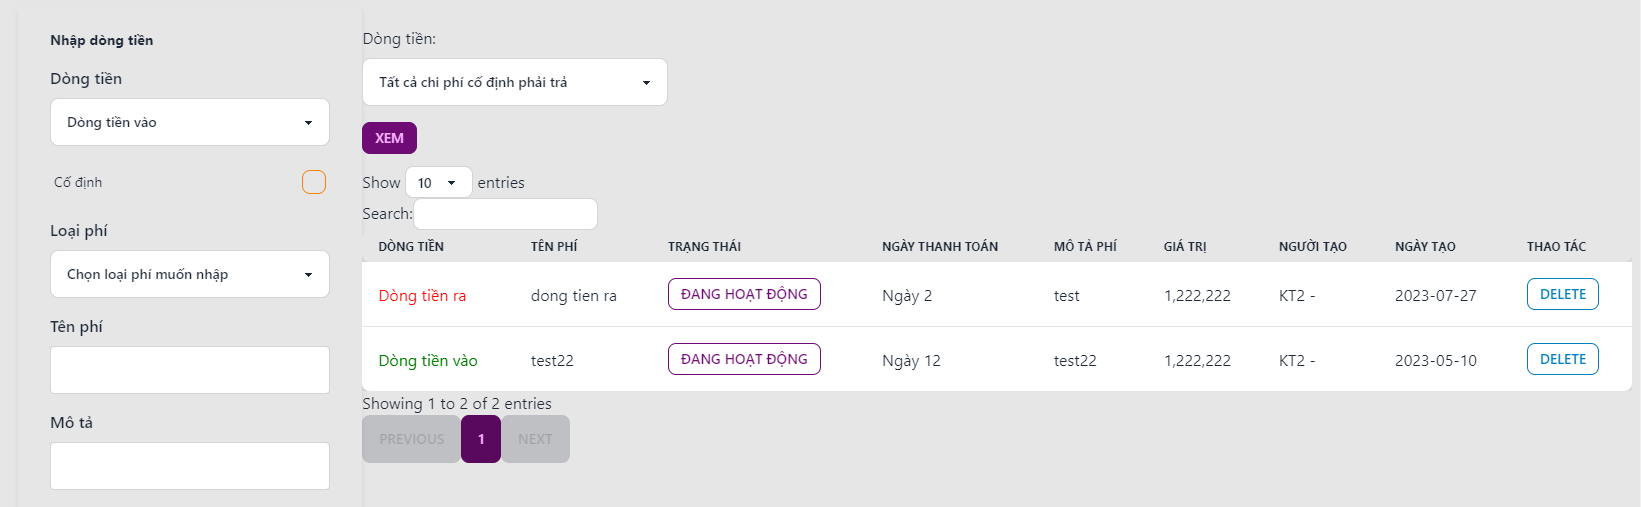Expand the Chọn loại phí muốn nhập dropdown
Image resolution: width=1641 pixels, height=507 pixels.
click(x=190, y=274)
